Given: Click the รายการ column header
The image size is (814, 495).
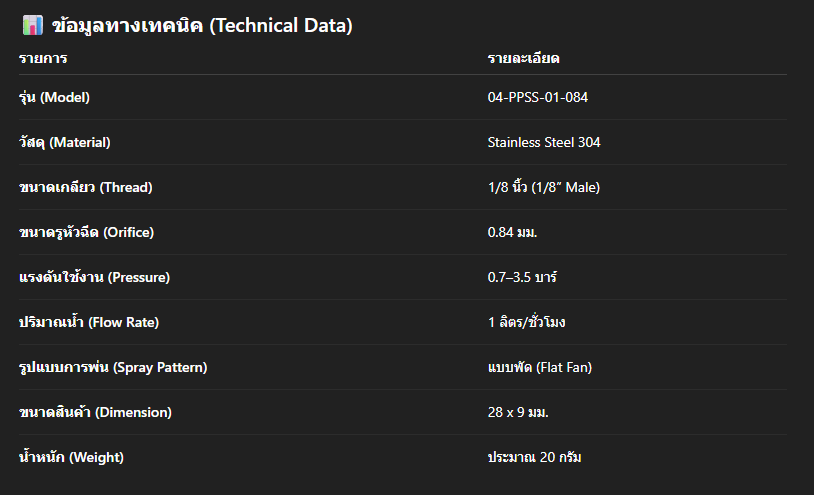Looking at the screenshot, I should pyautogui.click(x=43, y=59).
